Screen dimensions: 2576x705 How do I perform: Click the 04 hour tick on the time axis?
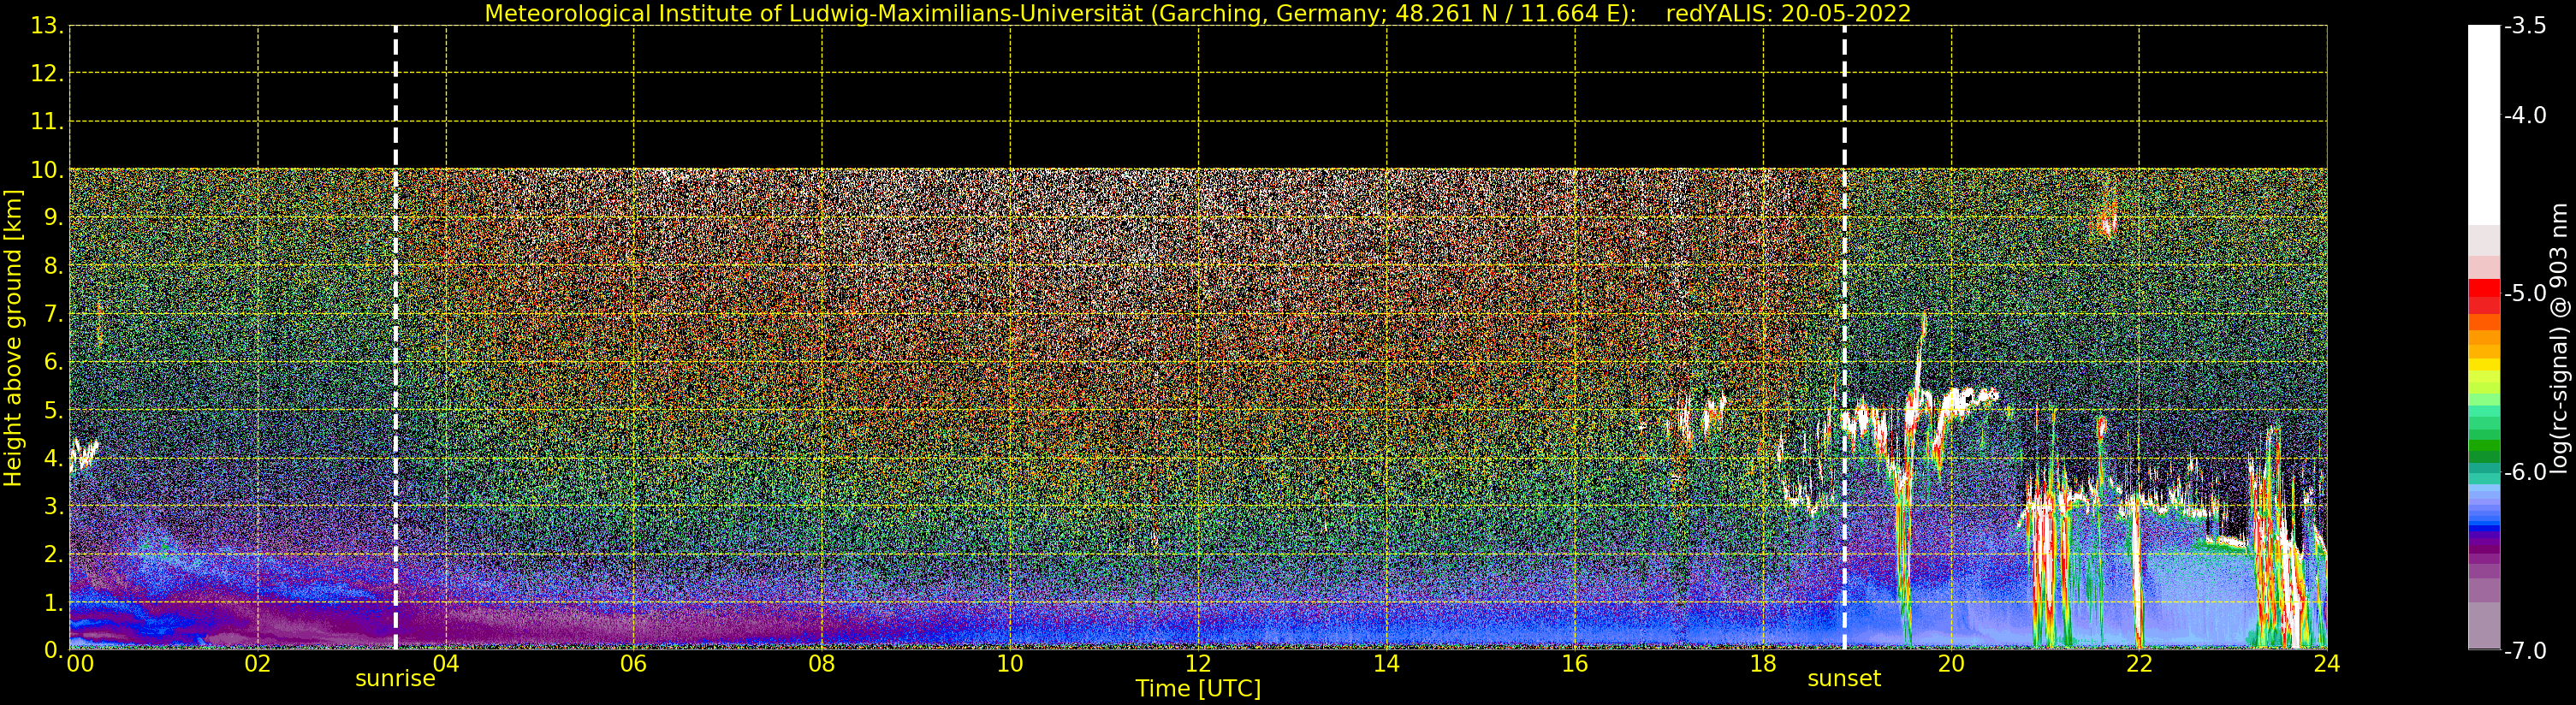click(446, 664)
